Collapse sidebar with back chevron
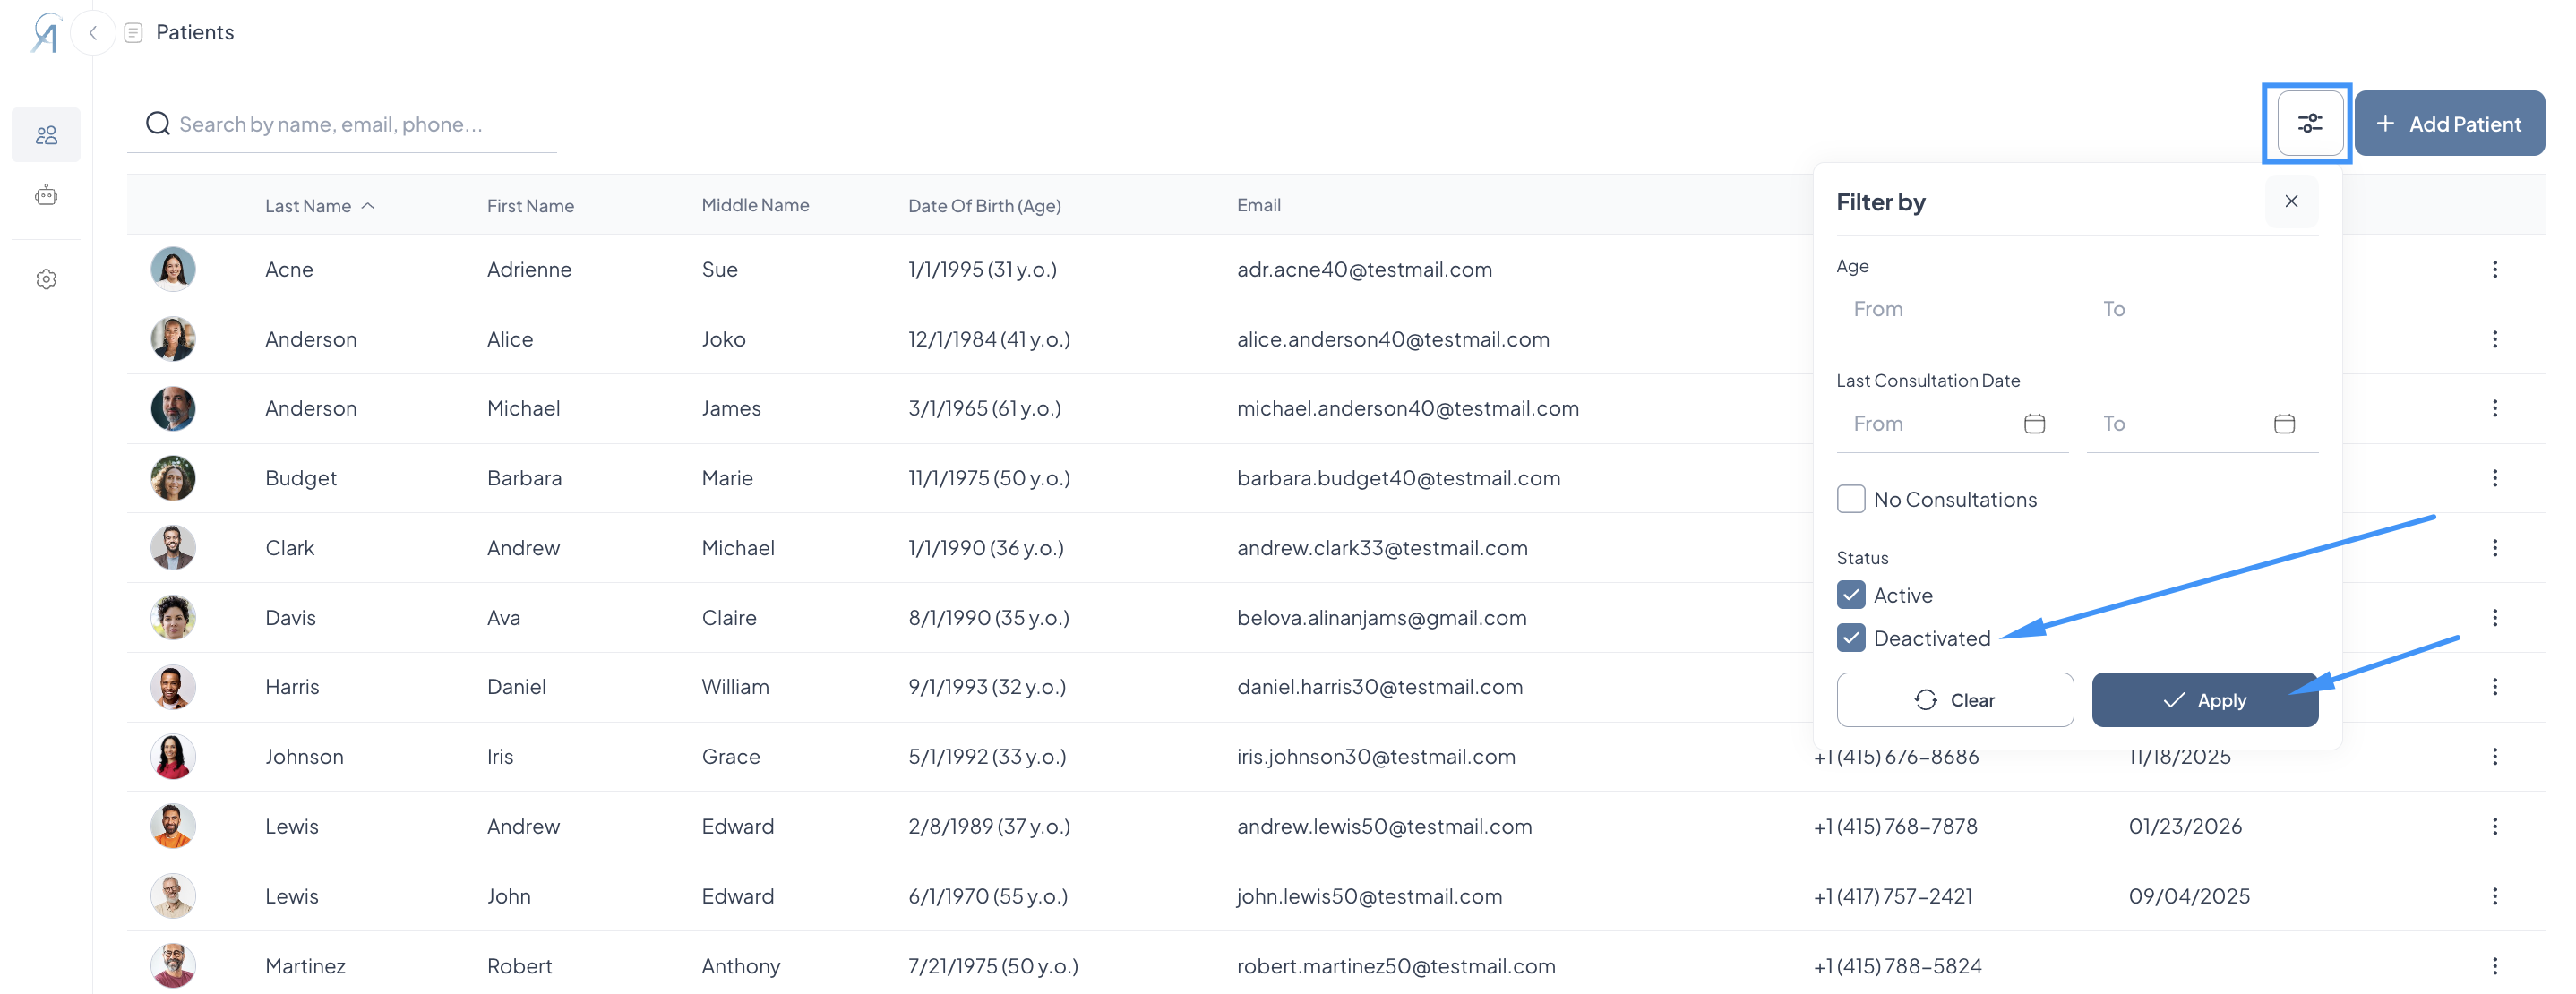Screen dimensions: 2576x994 92,33
